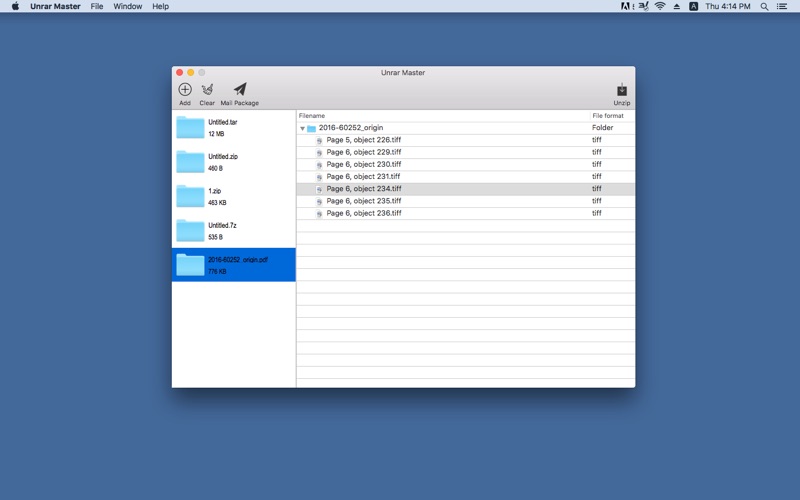
Task: Select the Untitled.zip folder icon
Action: [190, 162]
